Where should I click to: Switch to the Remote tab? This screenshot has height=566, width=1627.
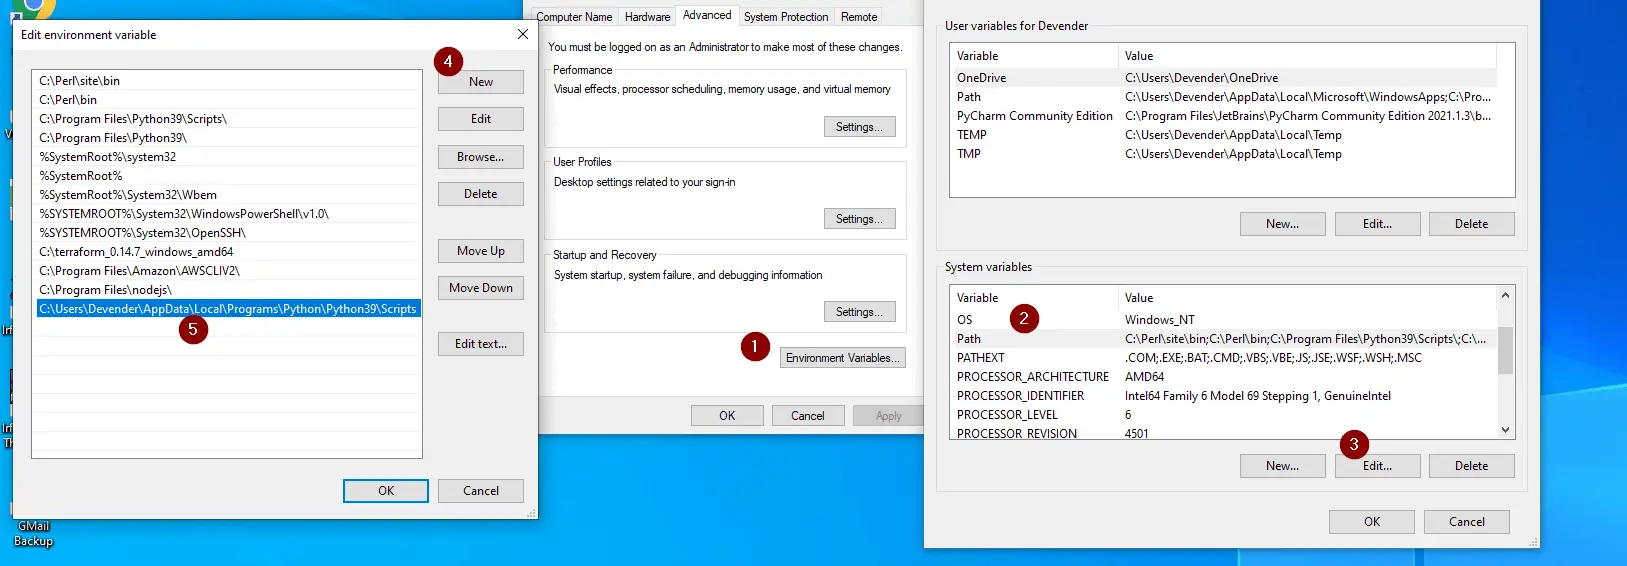[858, 17]
